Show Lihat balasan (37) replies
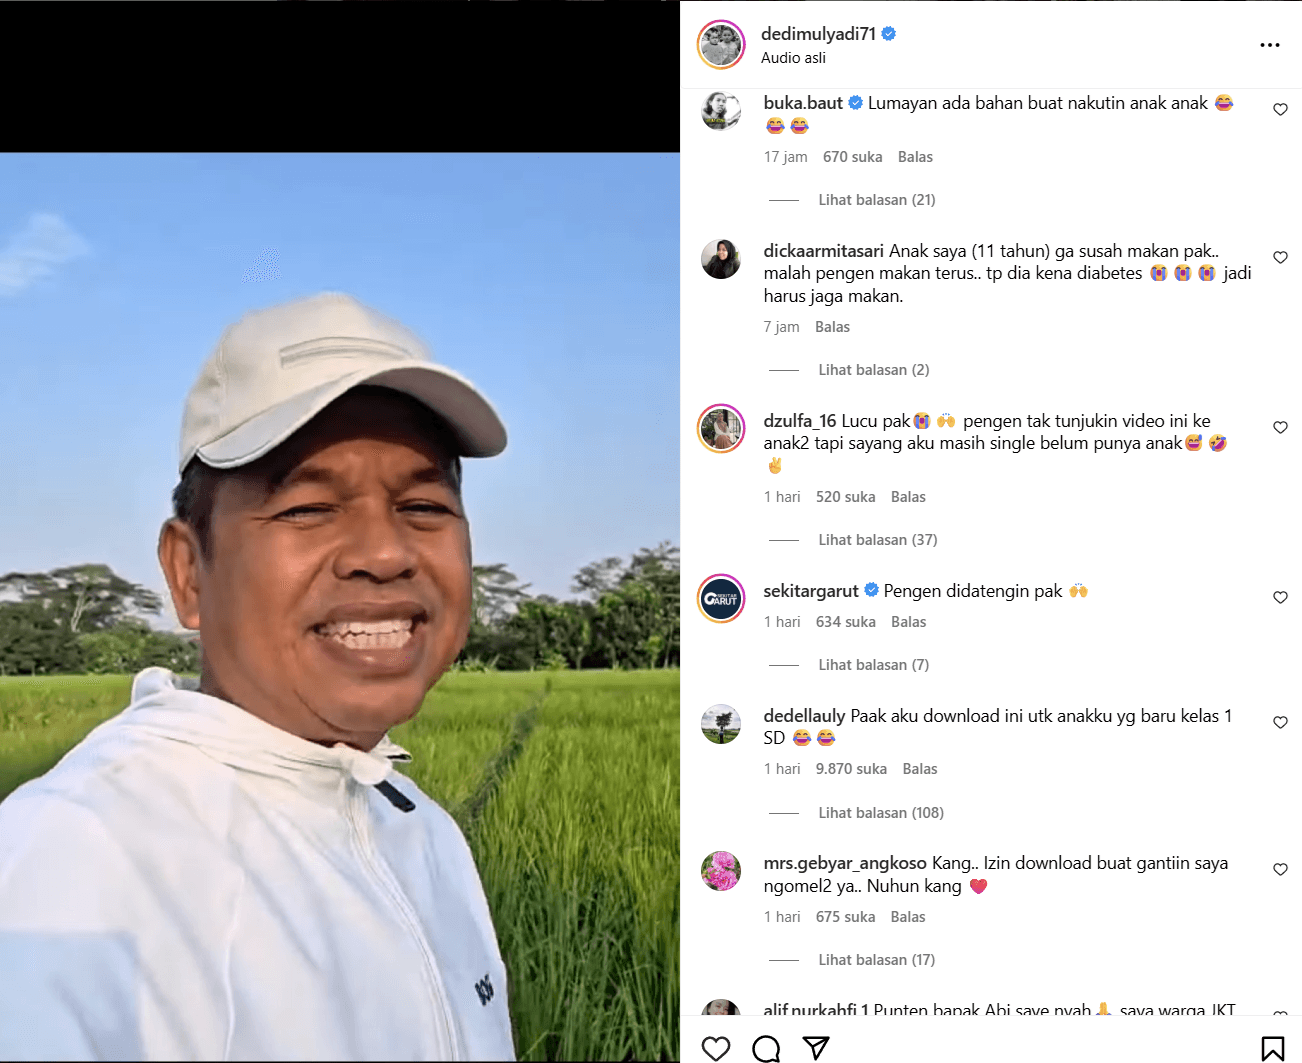Screen dimensions: 1302x1063 [878, 540]
